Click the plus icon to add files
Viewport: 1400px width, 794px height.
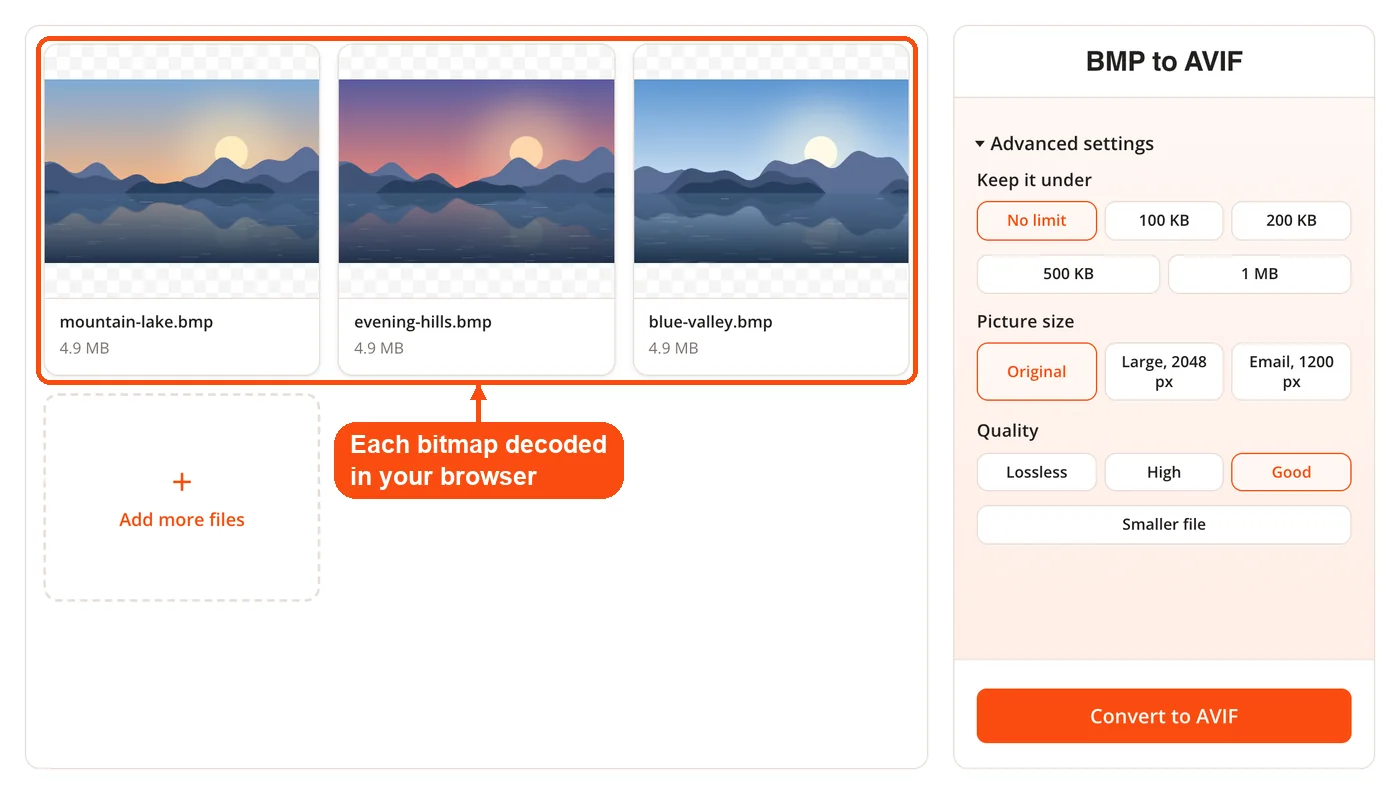click(182, 482)
